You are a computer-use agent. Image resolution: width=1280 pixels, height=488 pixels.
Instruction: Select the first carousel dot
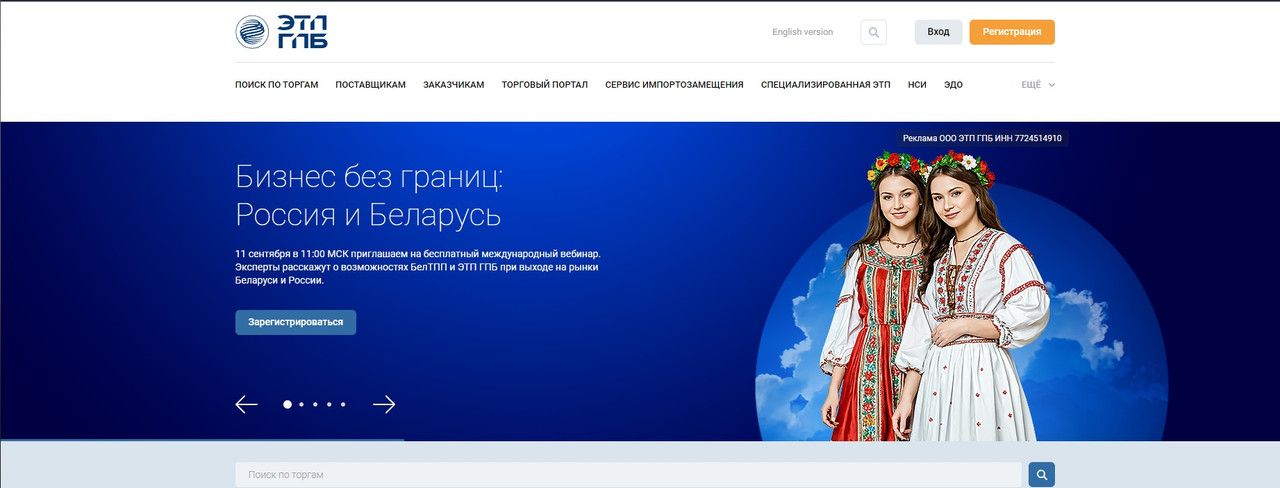coord(288,404)
